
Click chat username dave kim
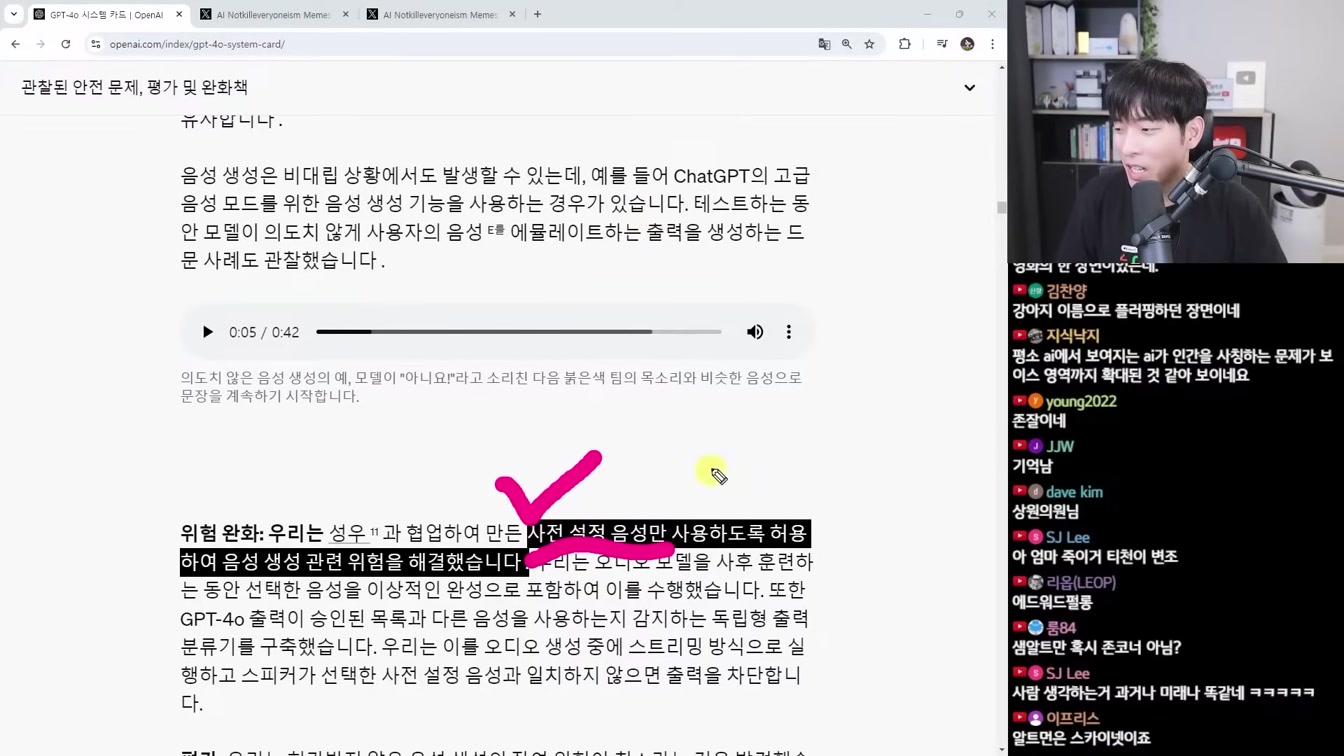(1074, 492)
